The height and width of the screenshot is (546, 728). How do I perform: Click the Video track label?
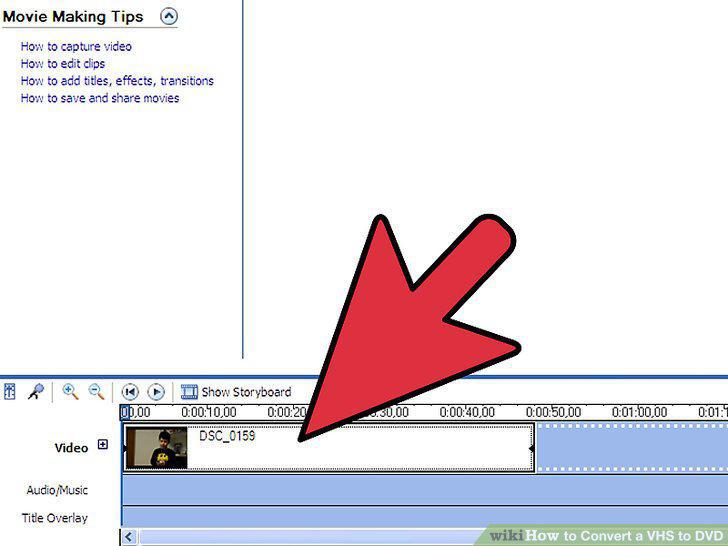(71, 448)
